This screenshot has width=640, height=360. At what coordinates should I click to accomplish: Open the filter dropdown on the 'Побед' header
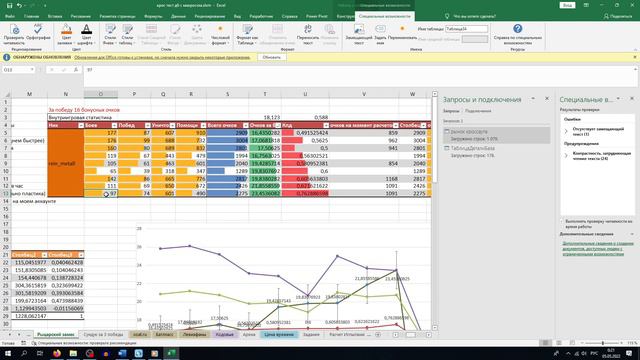[147, 125]
